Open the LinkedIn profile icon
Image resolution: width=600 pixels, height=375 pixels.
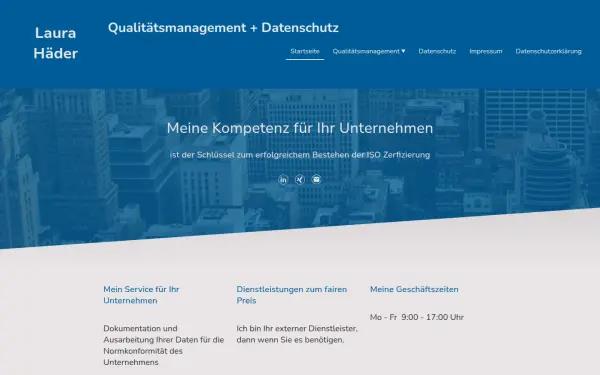[x=283, y=179]
